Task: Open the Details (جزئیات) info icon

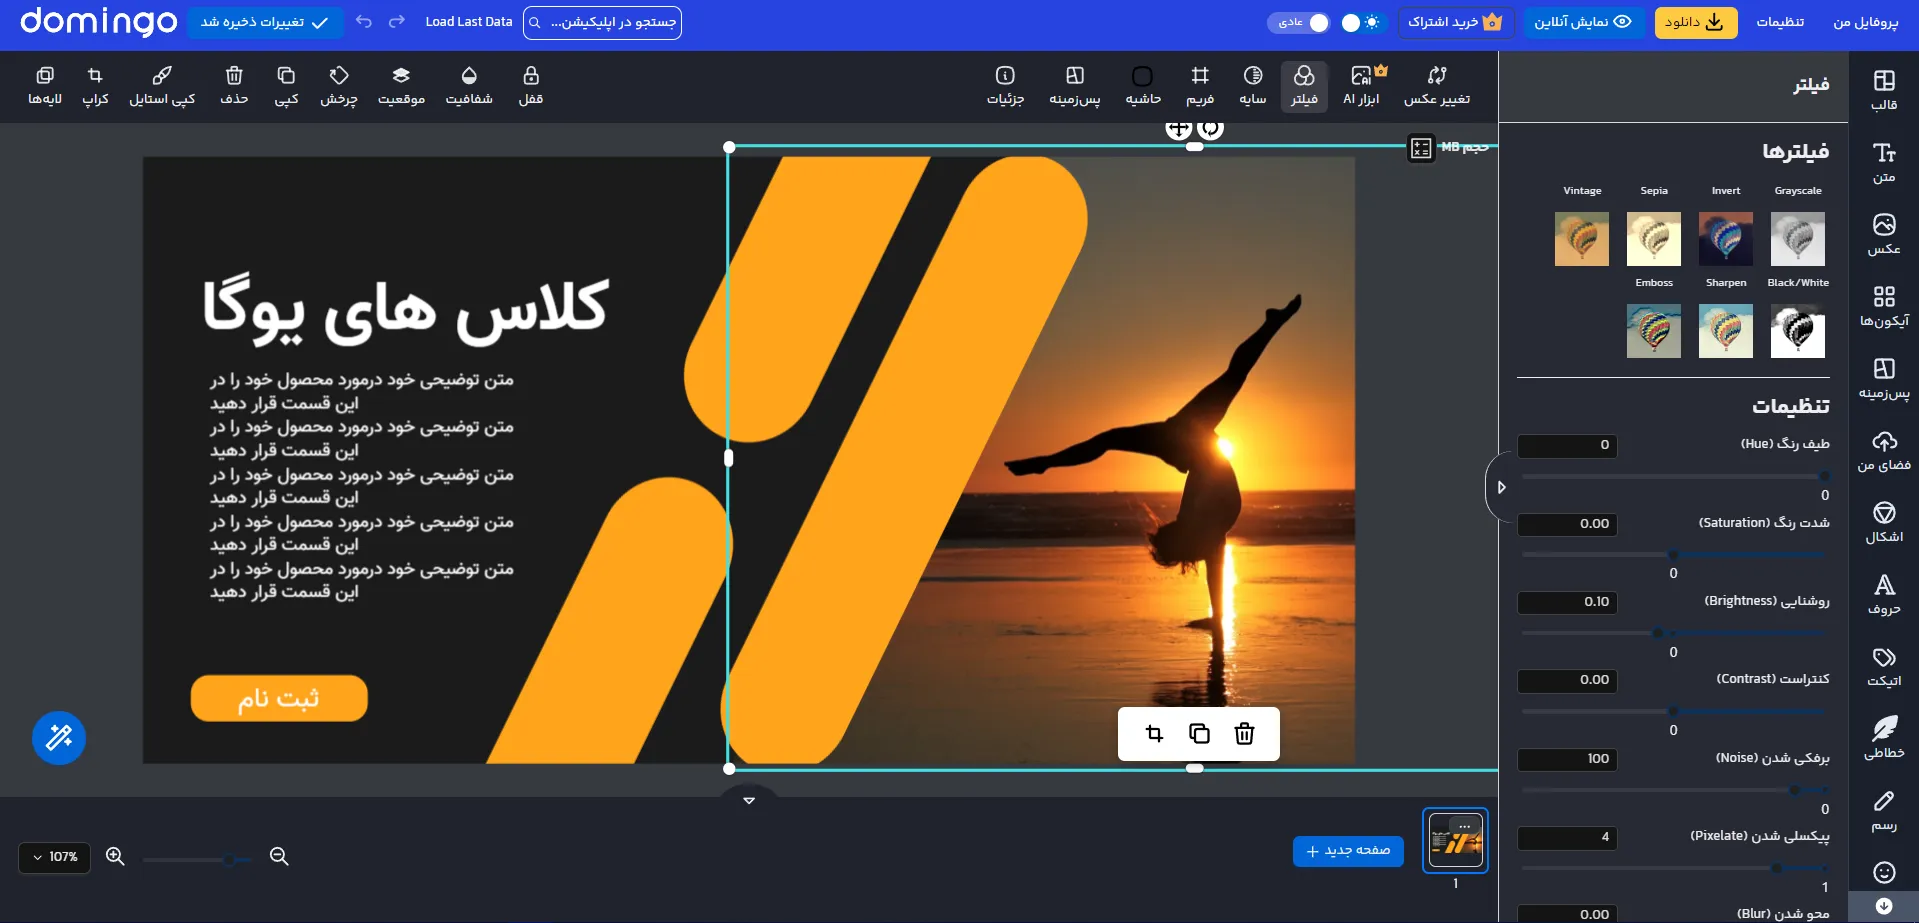Action: tap(1005, 86)
